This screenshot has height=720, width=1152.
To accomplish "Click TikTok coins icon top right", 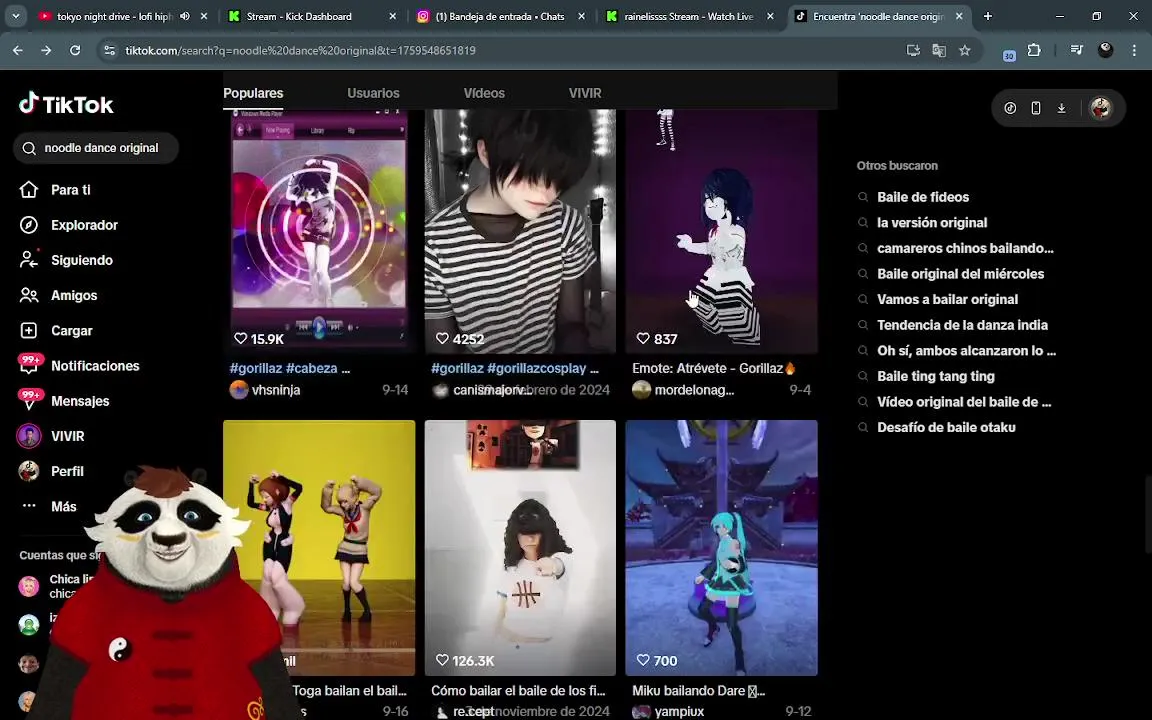I will (x=1010, y=108).
